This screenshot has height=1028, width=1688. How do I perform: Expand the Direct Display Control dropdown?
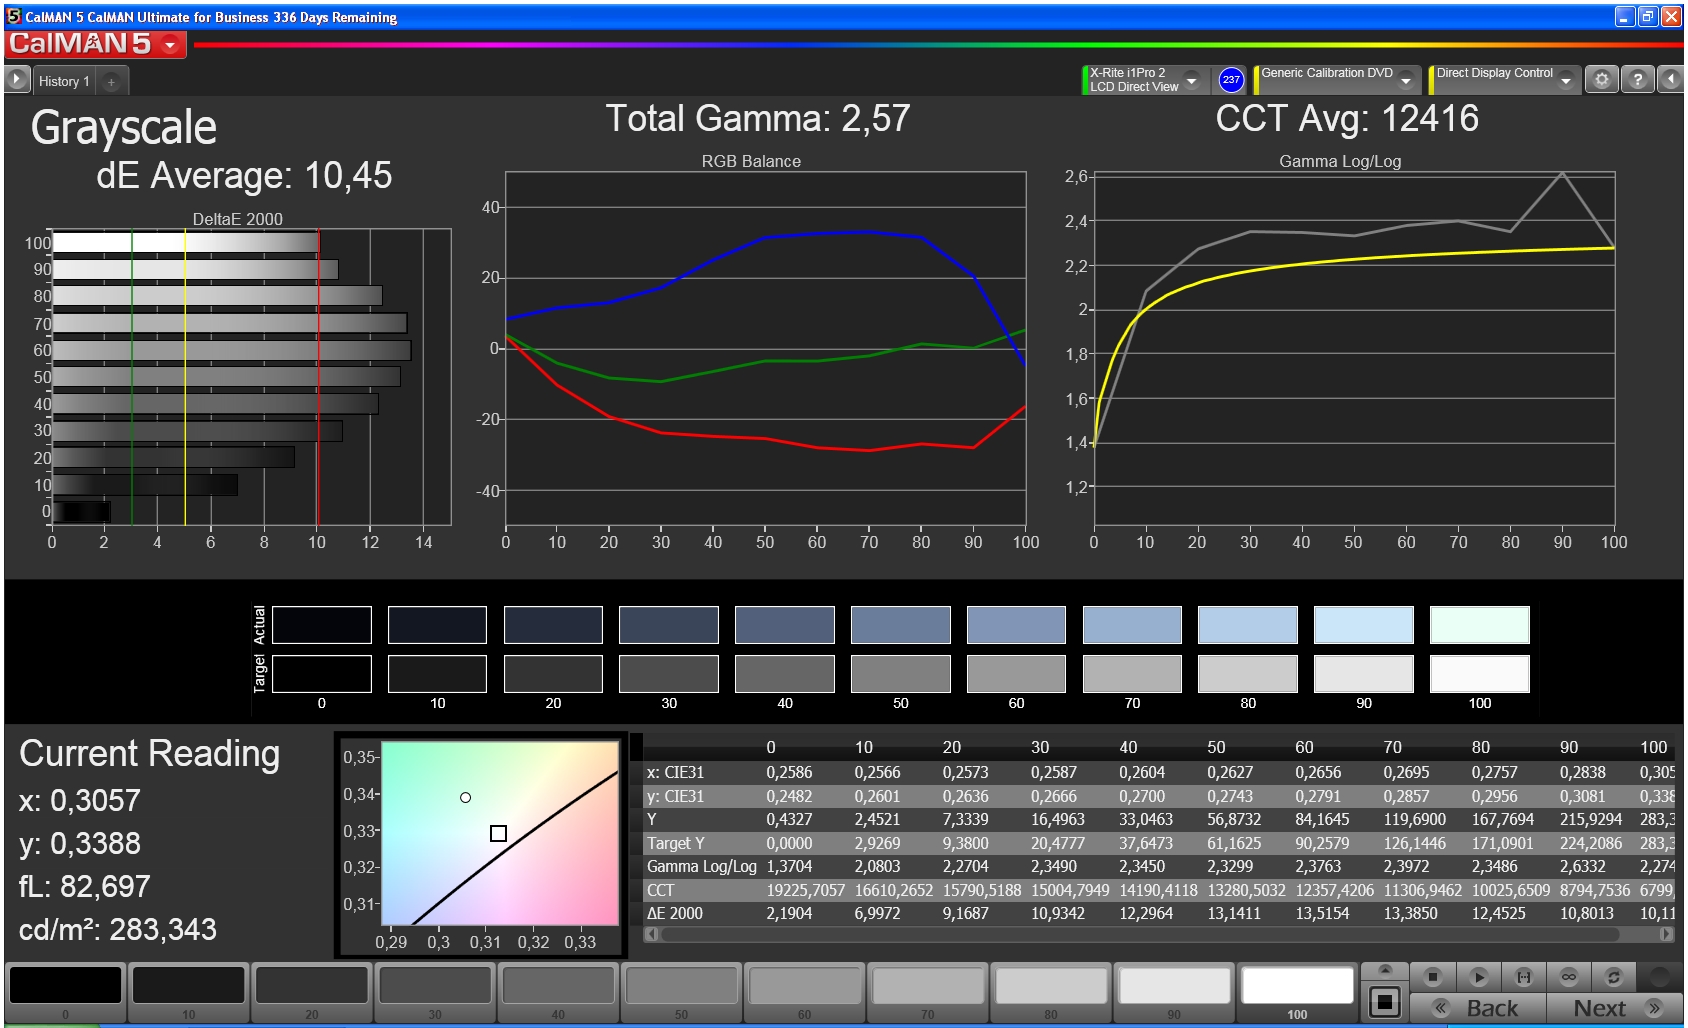1566,81
